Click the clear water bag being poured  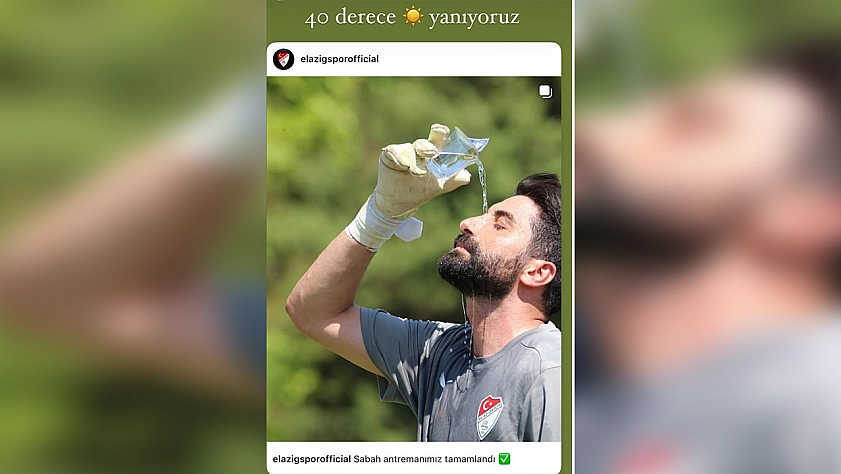[x=456, y=153]
